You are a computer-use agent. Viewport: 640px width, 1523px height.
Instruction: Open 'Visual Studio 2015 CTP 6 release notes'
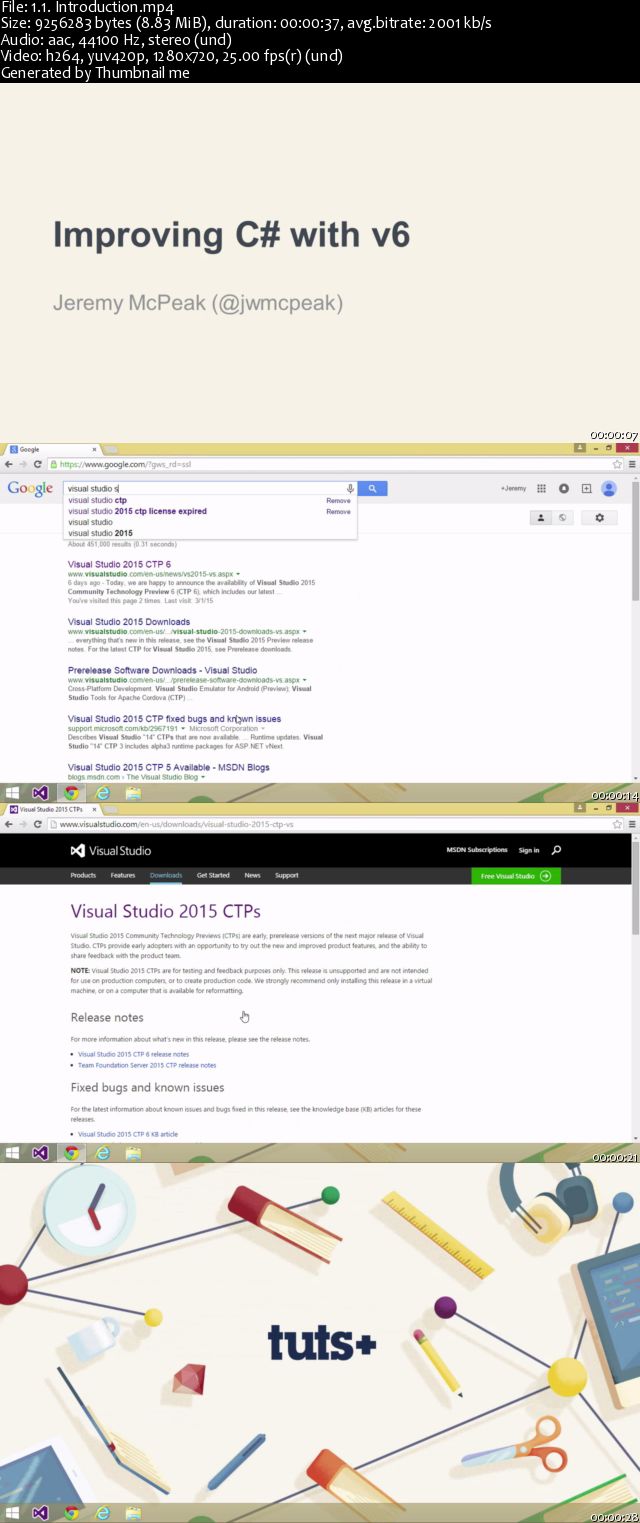133,1054
